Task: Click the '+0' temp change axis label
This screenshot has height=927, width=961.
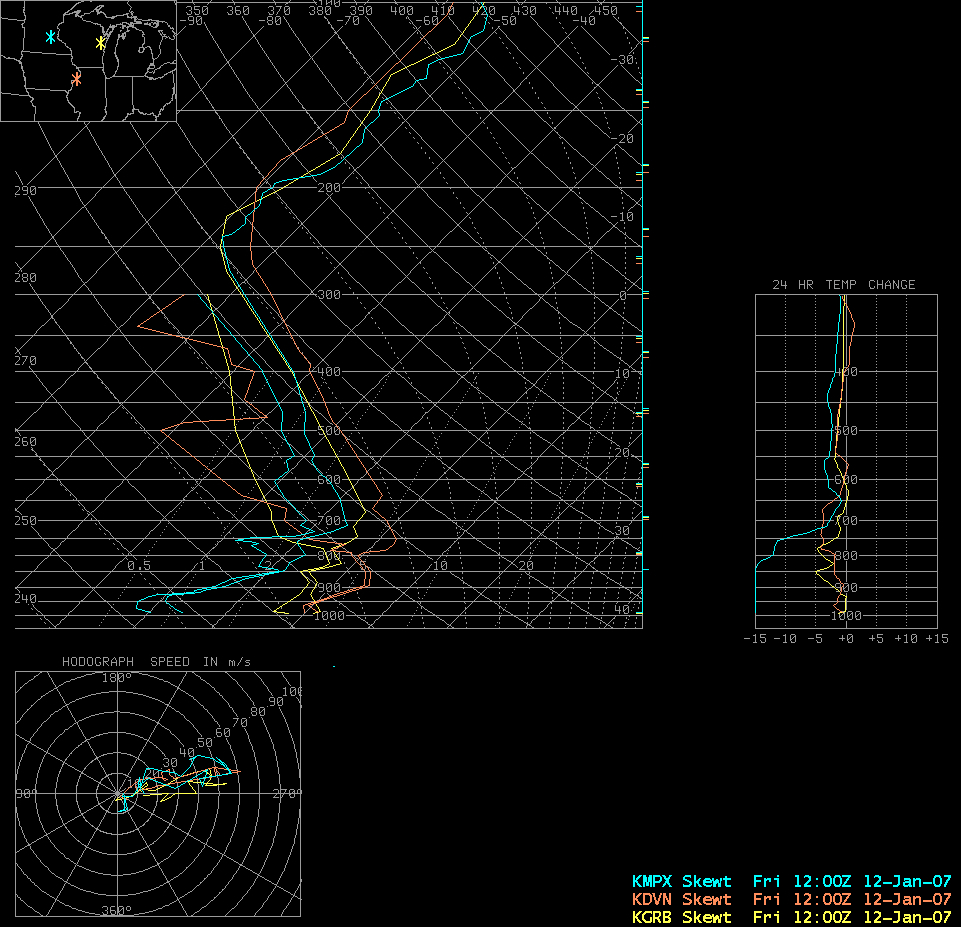Action: point(846,639)
